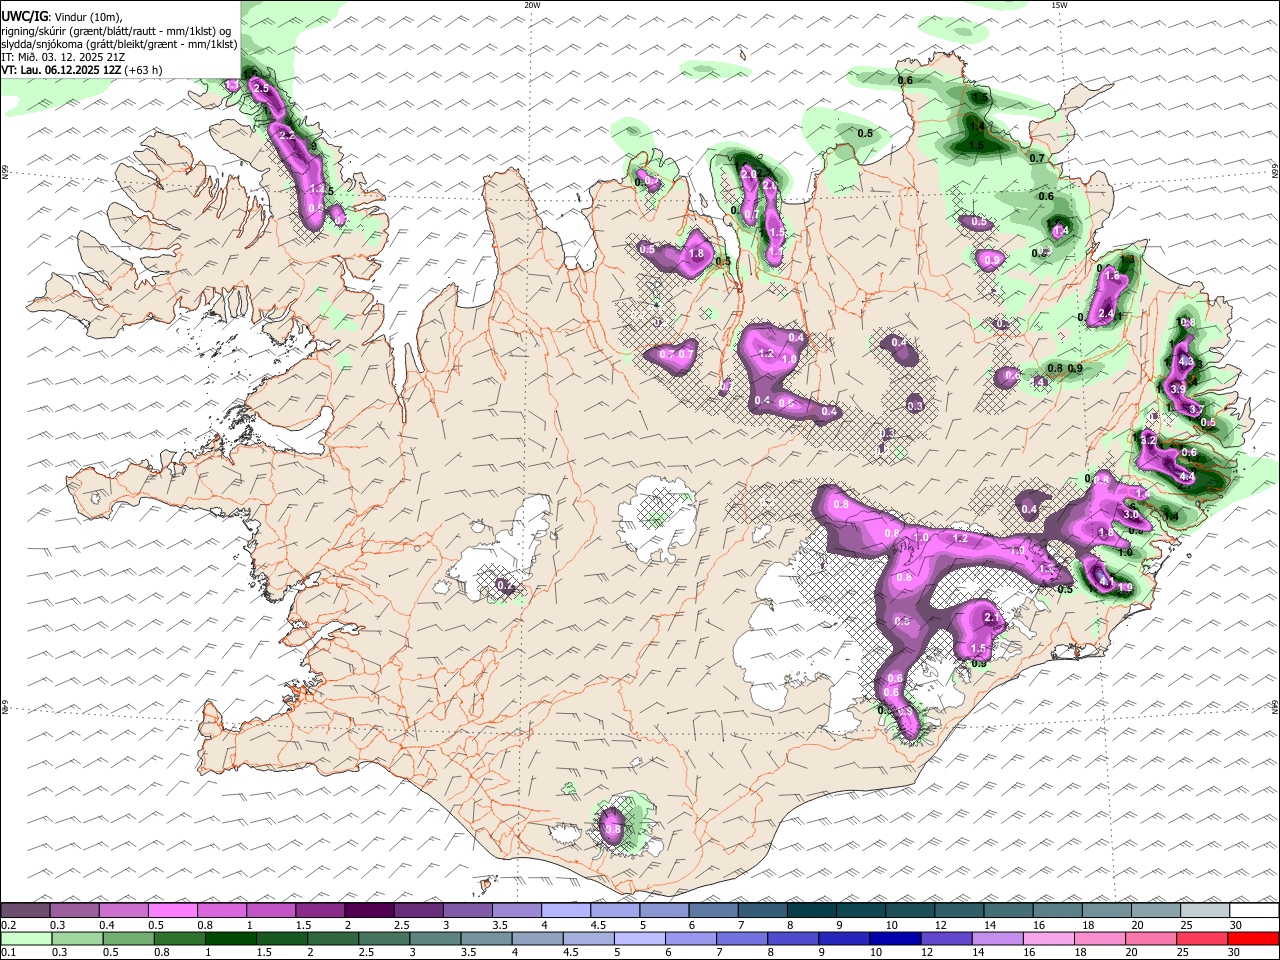Click the '3.9' value on the east coast
This screenshot has height=960, width=1280.
tap(1177, 389)
